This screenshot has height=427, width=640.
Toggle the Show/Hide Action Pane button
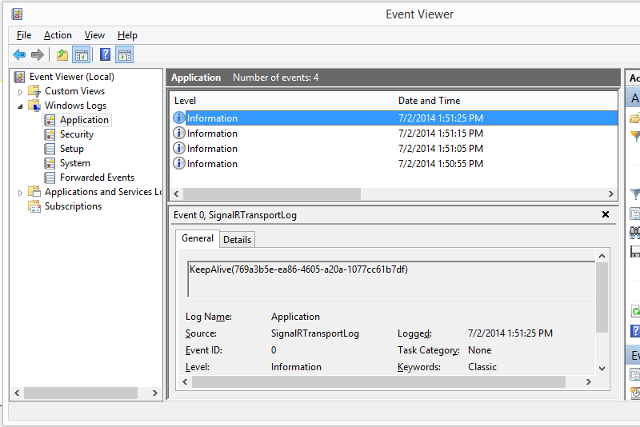click(124, 54)
